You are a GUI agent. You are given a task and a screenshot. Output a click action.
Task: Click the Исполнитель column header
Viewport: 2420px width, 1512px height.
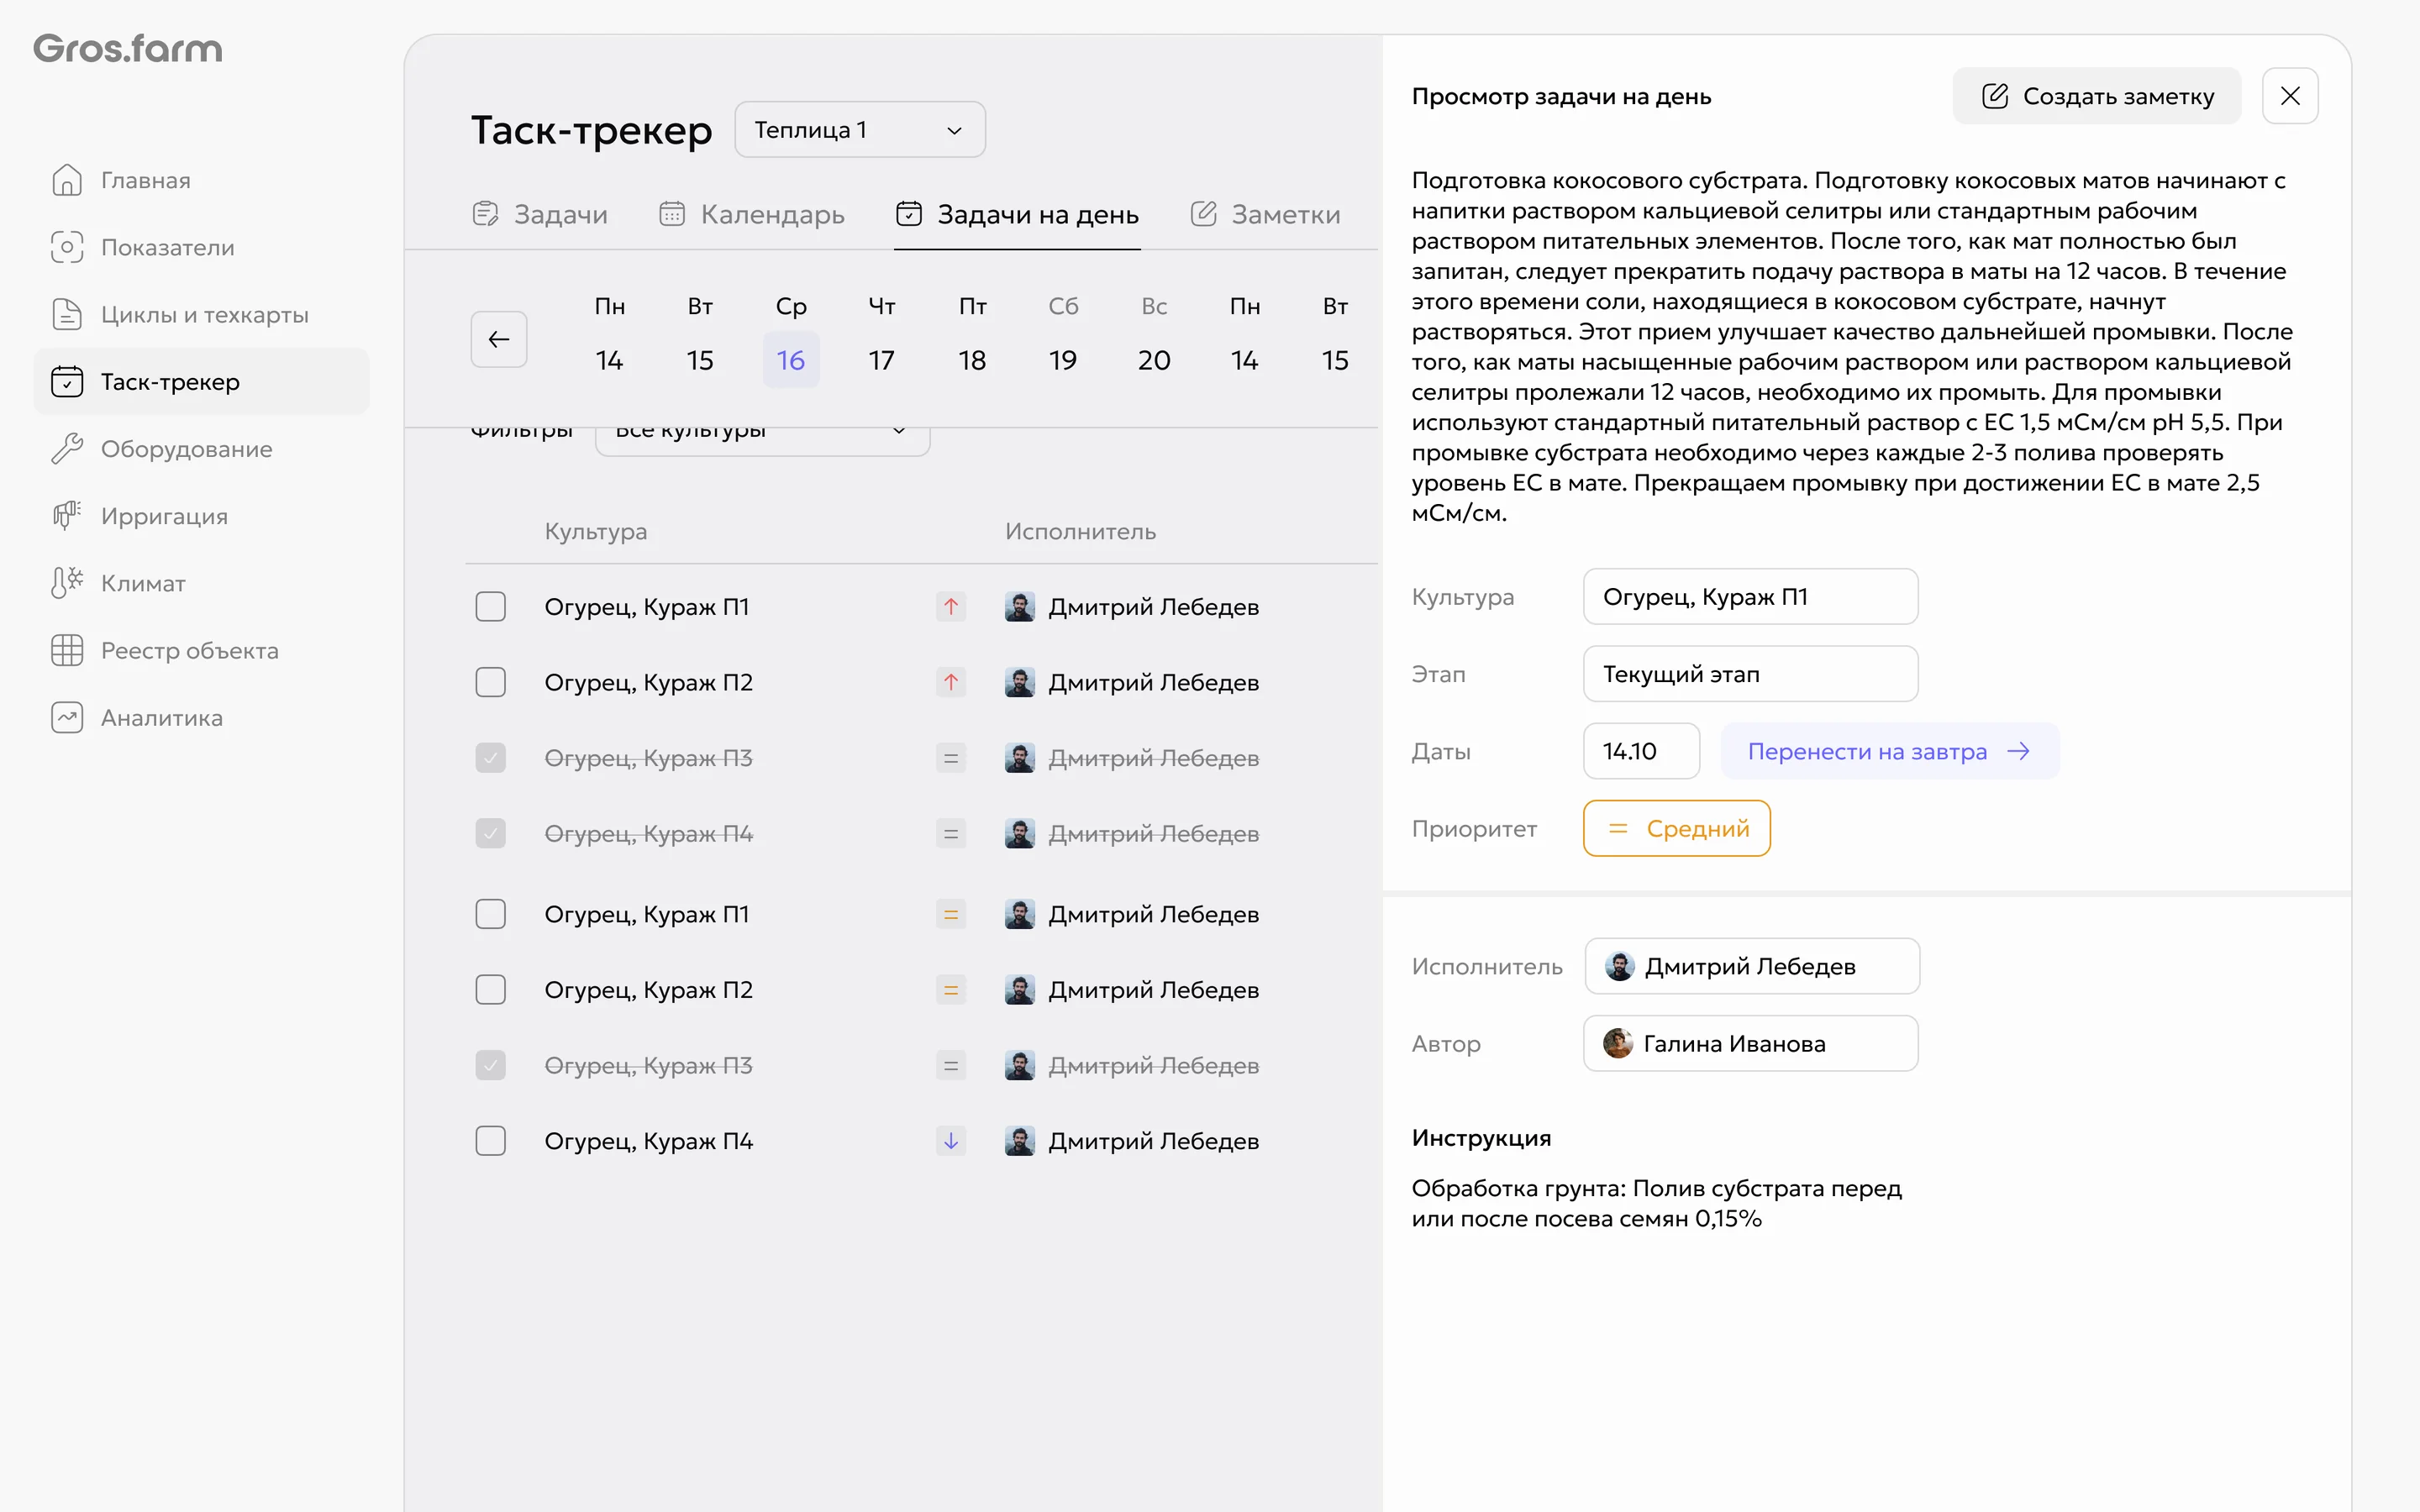point(1080,531)
